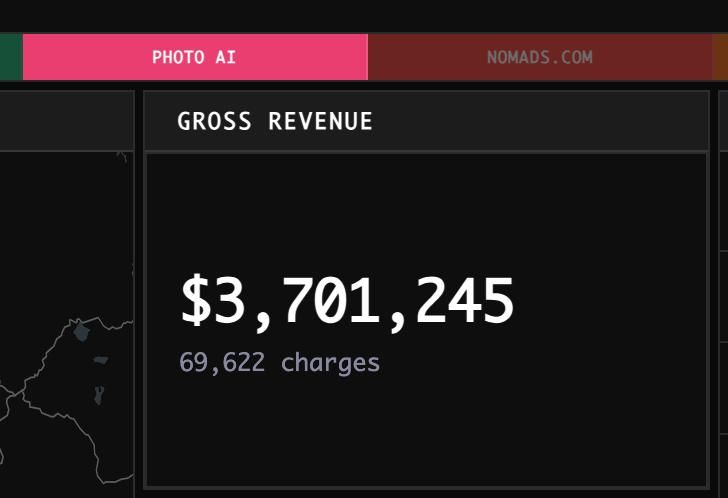Select the orange tab right of NOMADS.COM

click(720, 57)
